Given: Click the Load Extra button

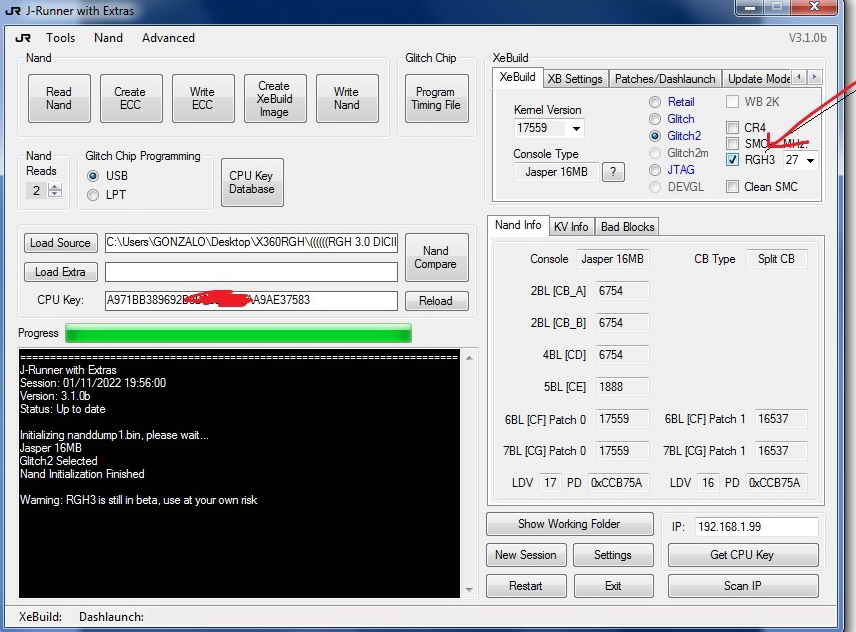Looking at the screenshot, I should 61,272.
